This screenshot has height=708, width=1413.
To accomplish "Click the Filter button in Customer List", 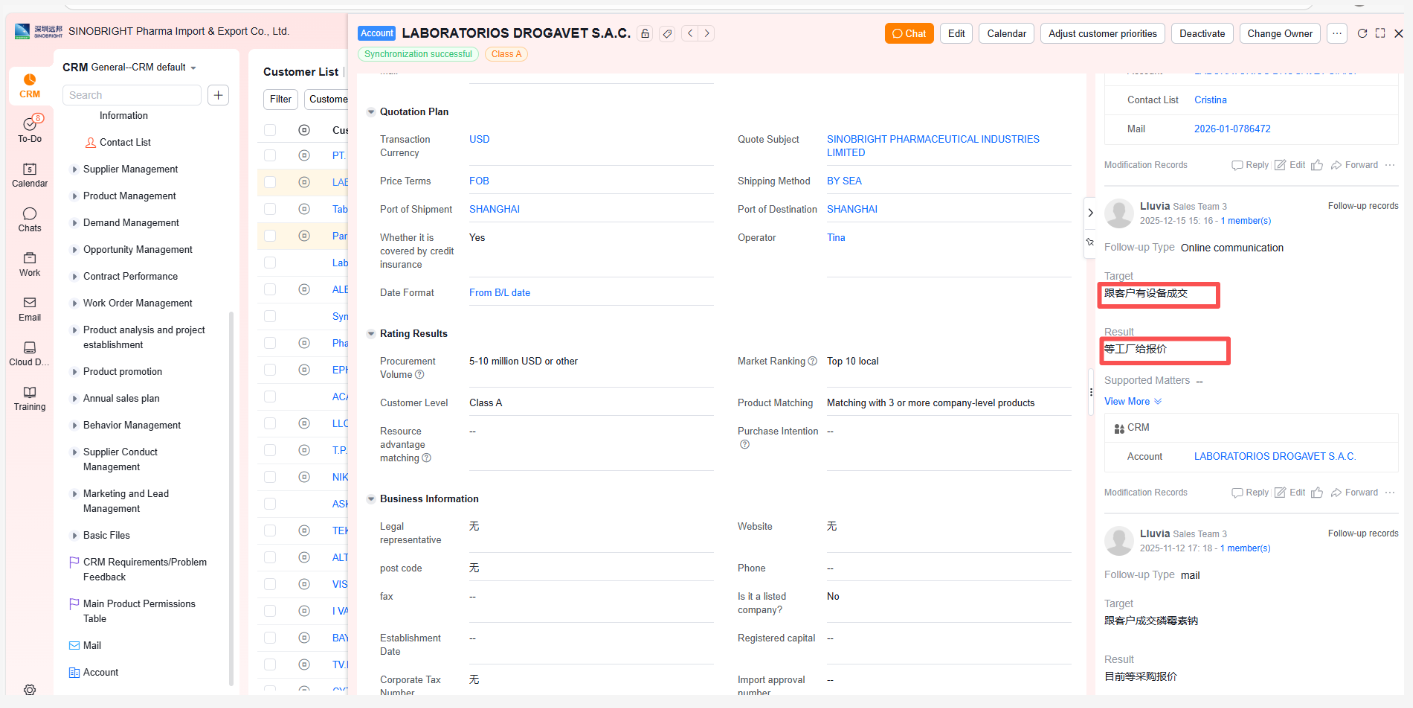I will (x=281, y=99).
